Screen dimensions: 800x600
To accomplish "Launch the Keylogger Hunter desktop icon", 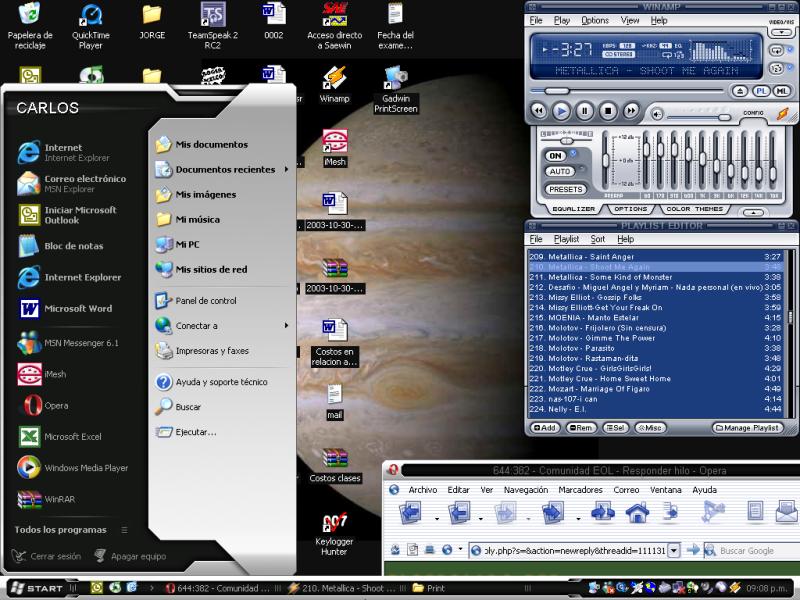I will (x=335, y=522).
